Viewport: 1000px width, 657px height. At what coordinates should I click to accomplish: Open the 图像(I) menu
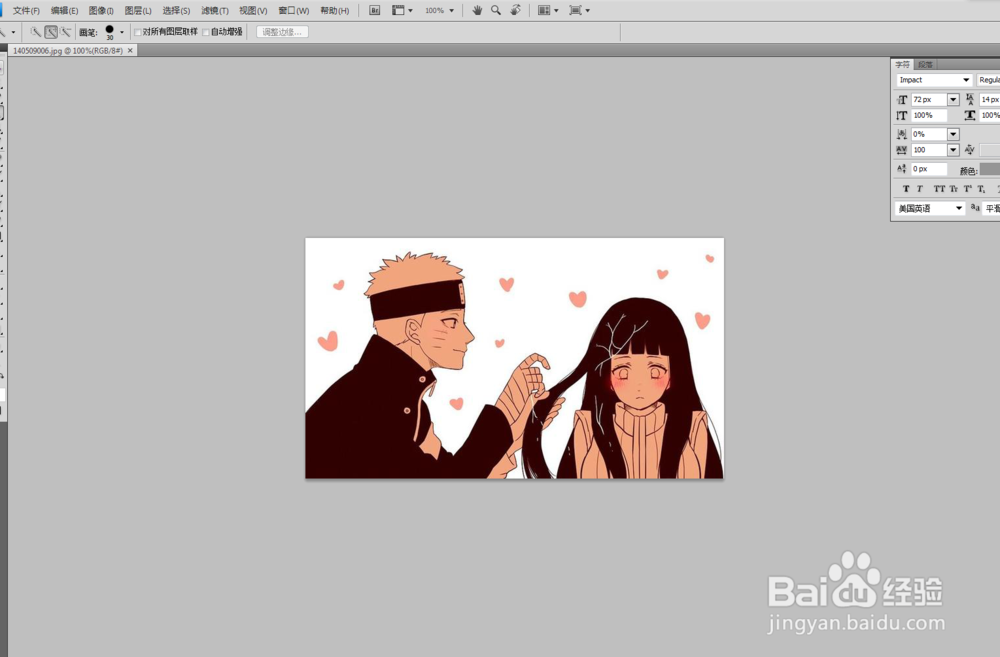[x=101, y=11]
